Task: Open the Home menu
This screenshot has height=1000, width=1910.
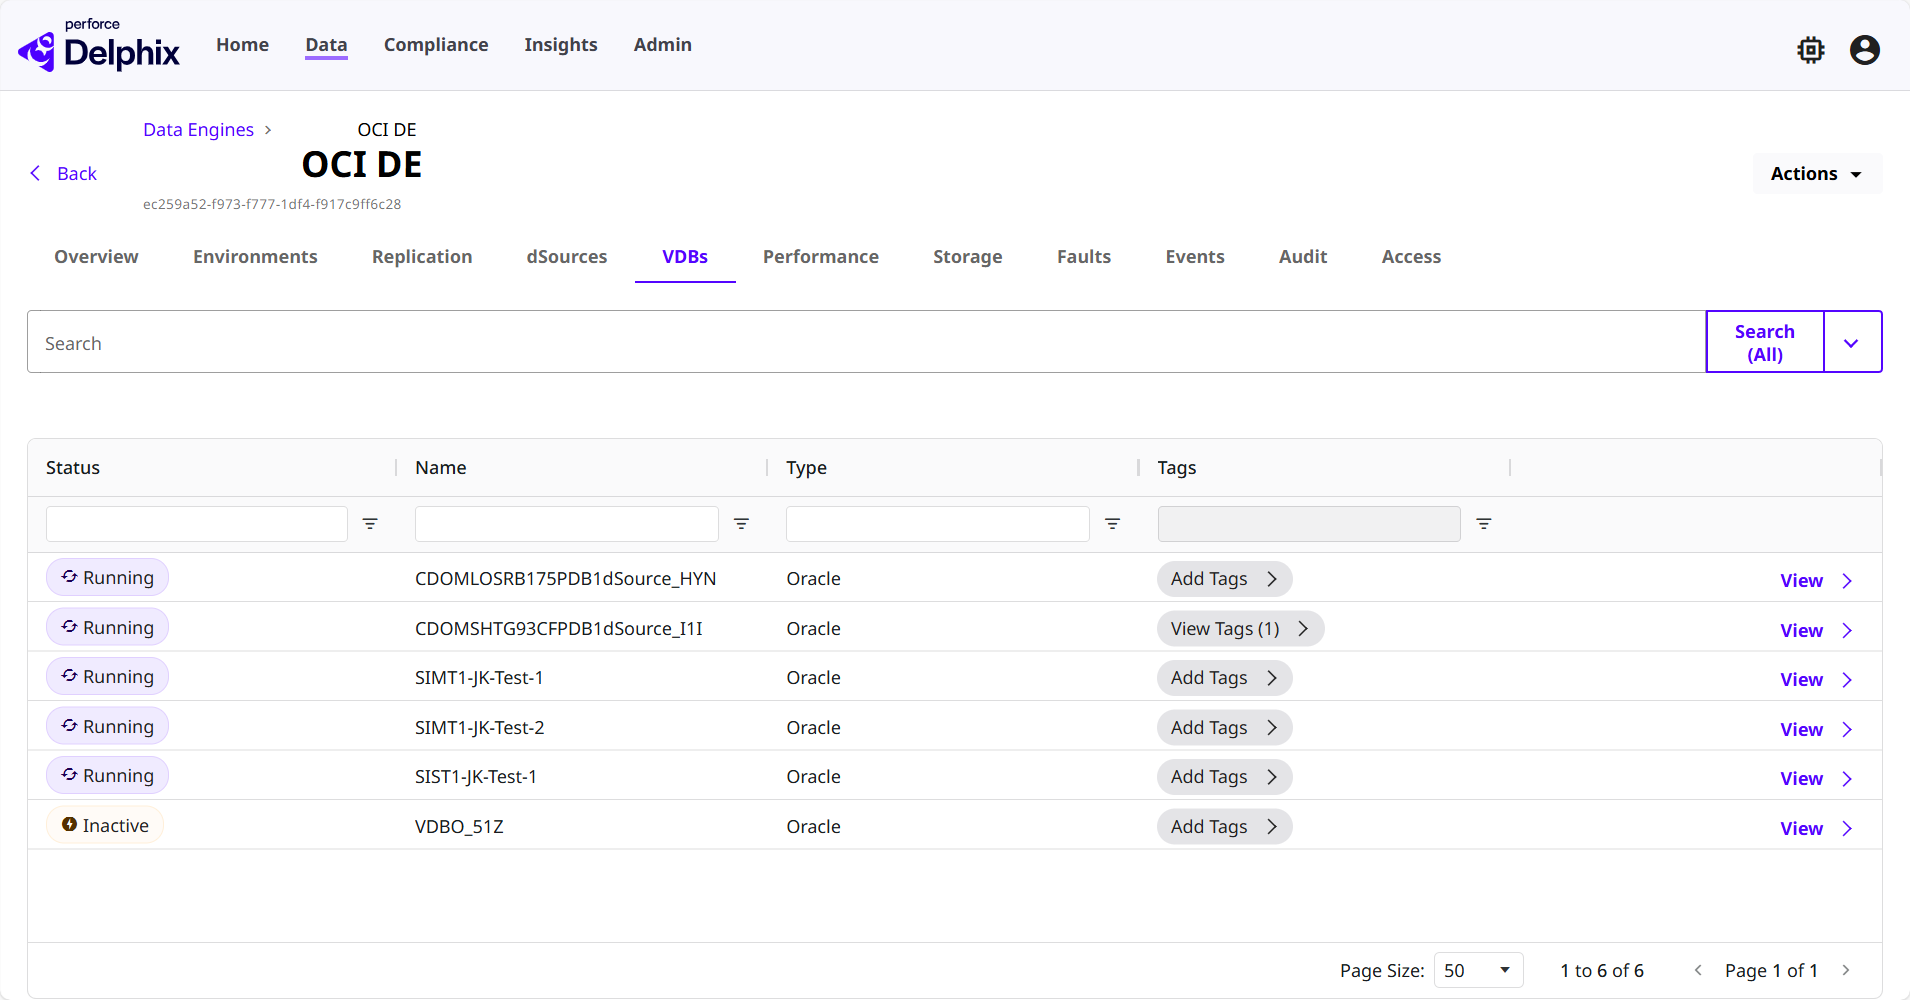Action: [242, 45]
